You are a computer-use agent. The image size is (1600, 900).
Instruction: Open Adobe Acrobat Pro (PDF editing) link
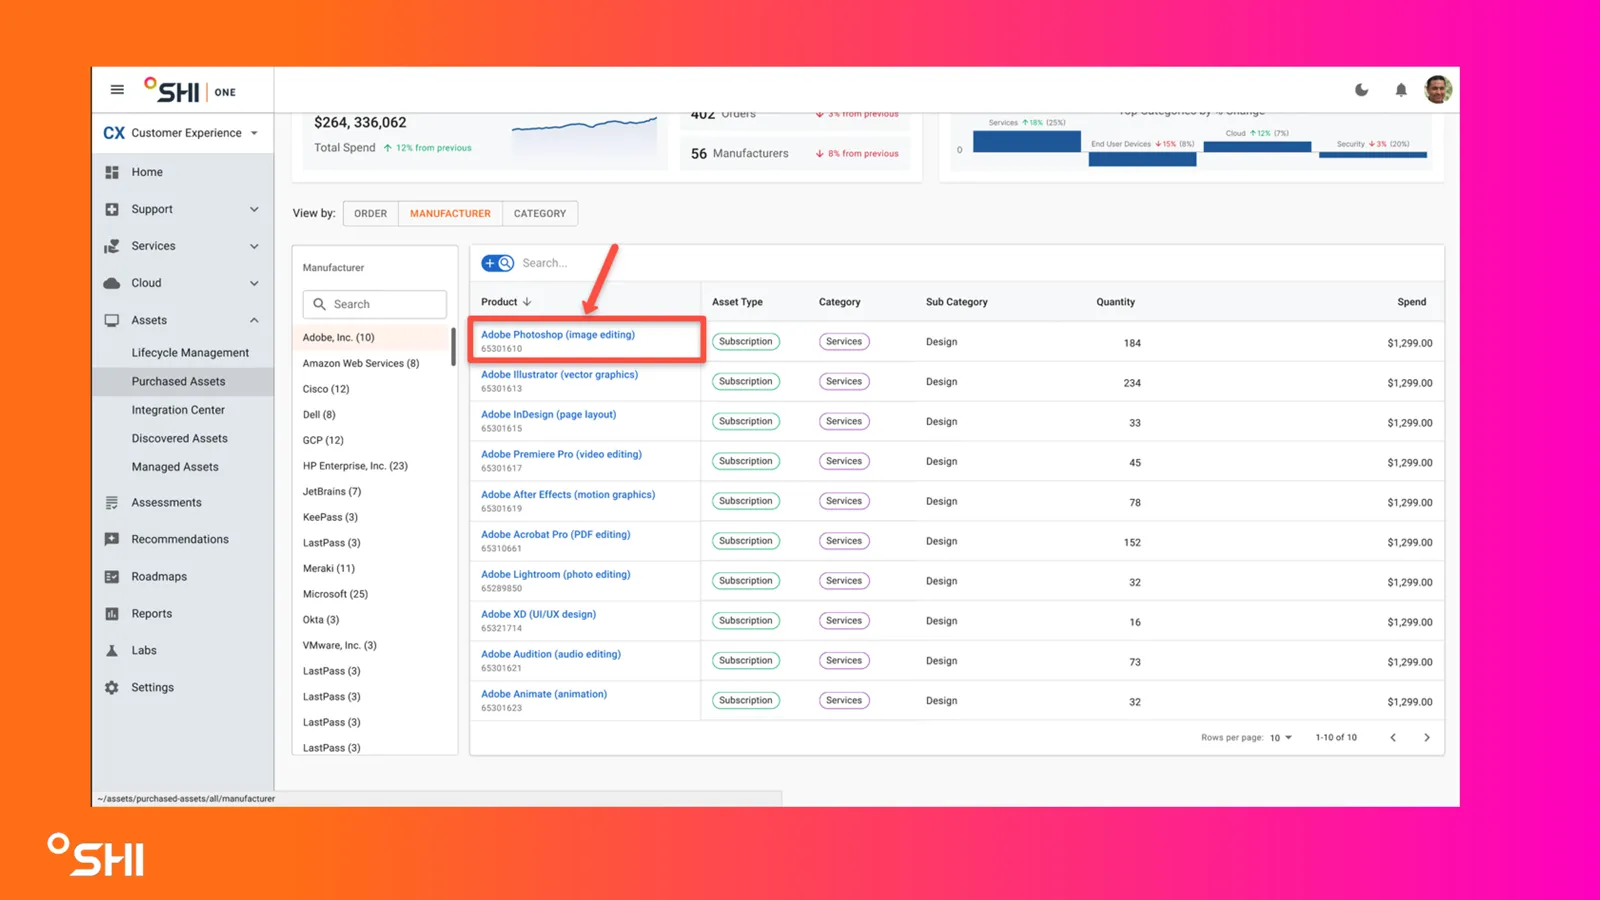555,535
